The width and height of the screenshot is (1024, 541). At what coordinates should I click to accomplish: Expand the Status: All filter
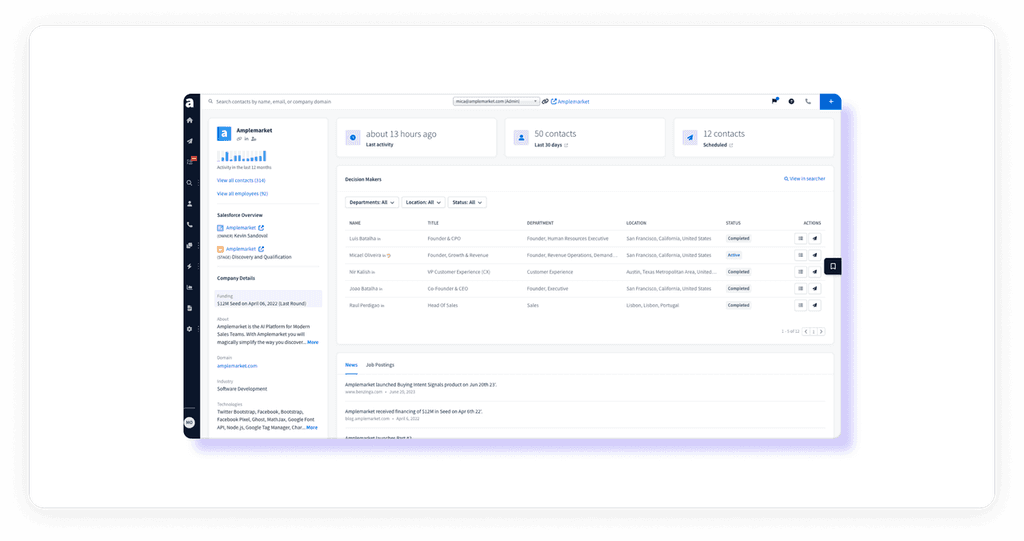pos(467,203)
